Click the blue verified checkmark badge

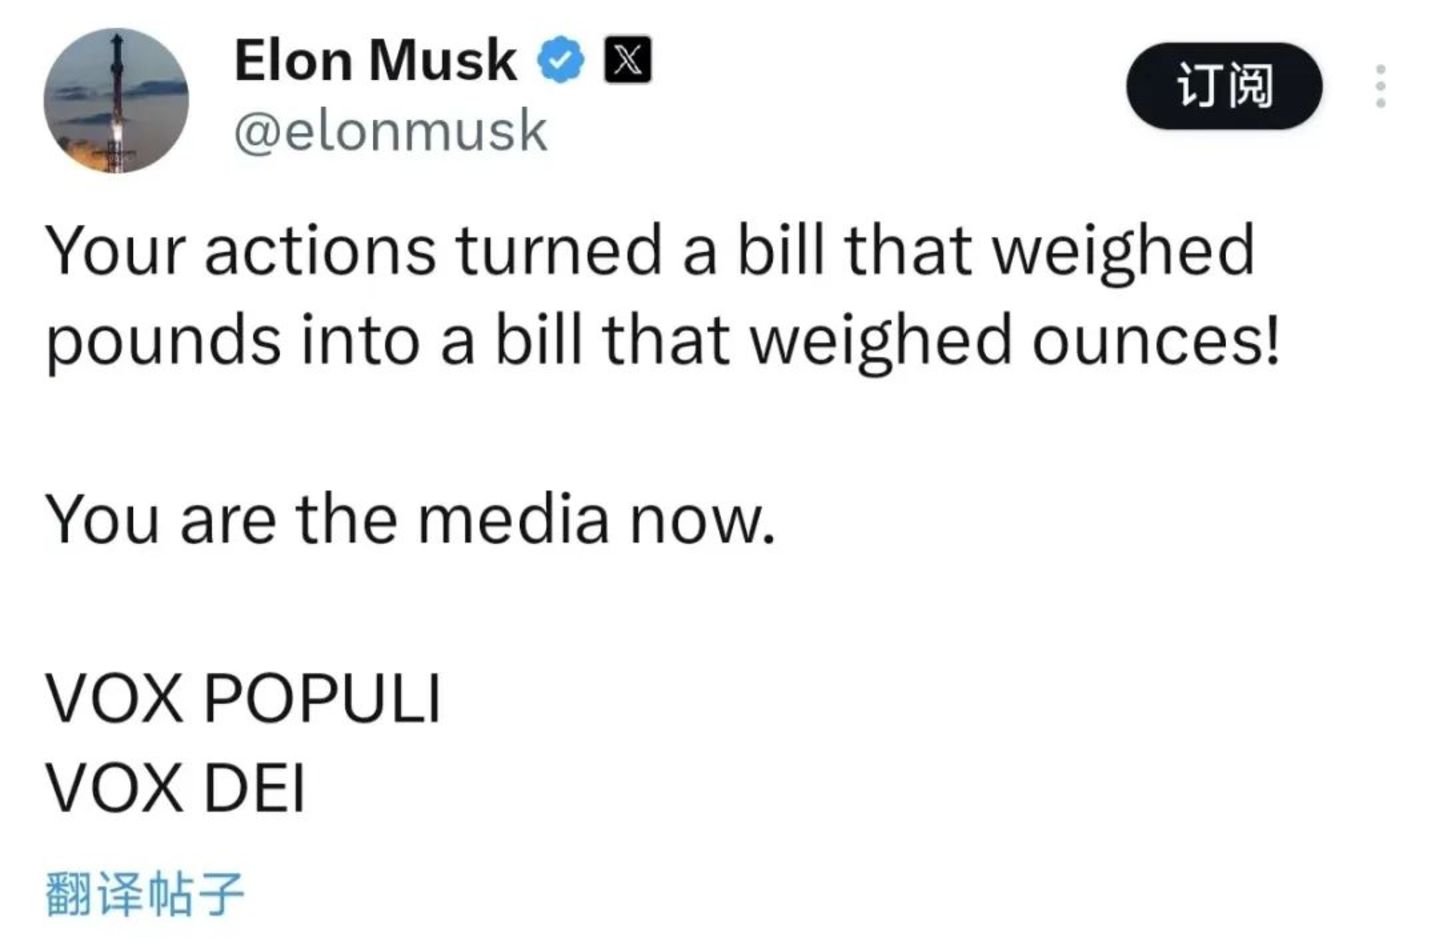click(x=561, y=60)
